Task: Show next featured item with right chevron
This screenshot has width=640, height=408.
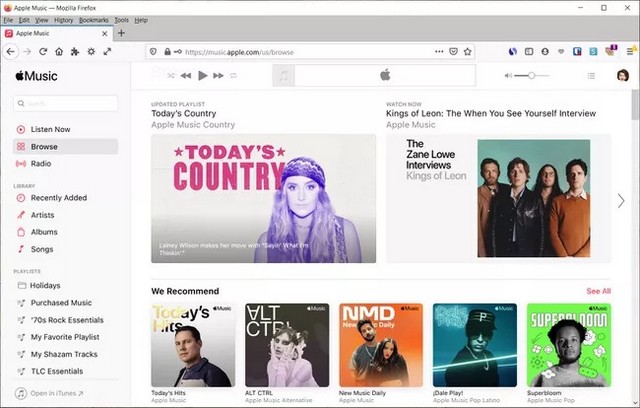Action: [x=621, y=200]
